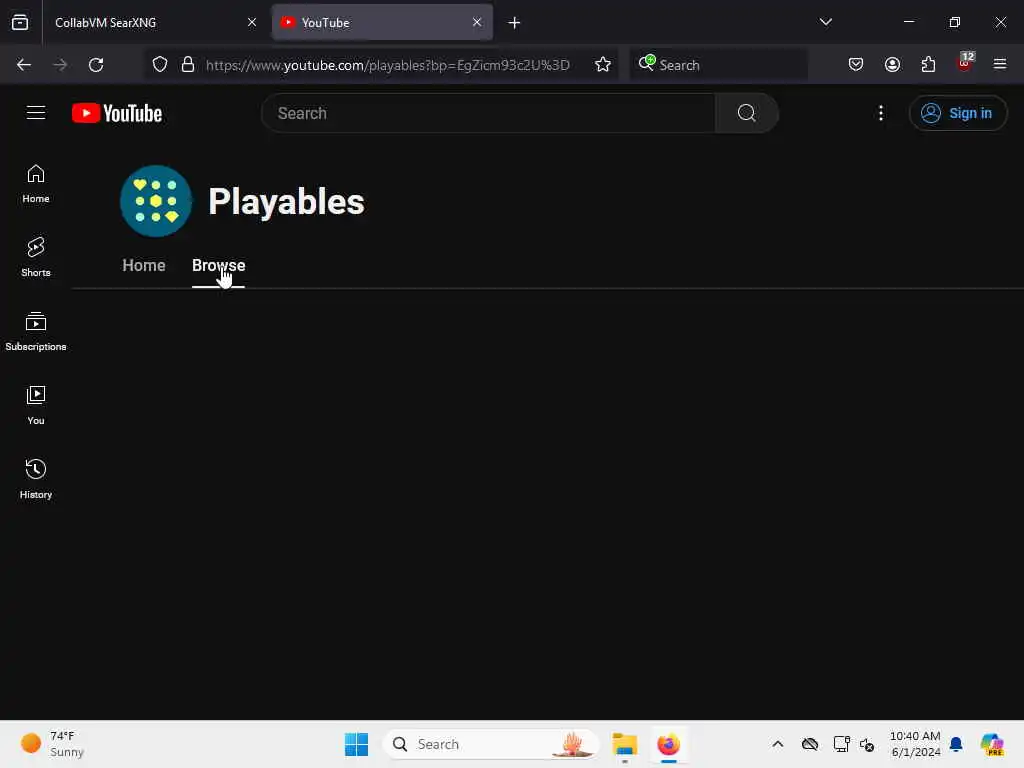Screen dimensions: 1024x768
Task: Show hidden system tray icons
Action: 777,744
